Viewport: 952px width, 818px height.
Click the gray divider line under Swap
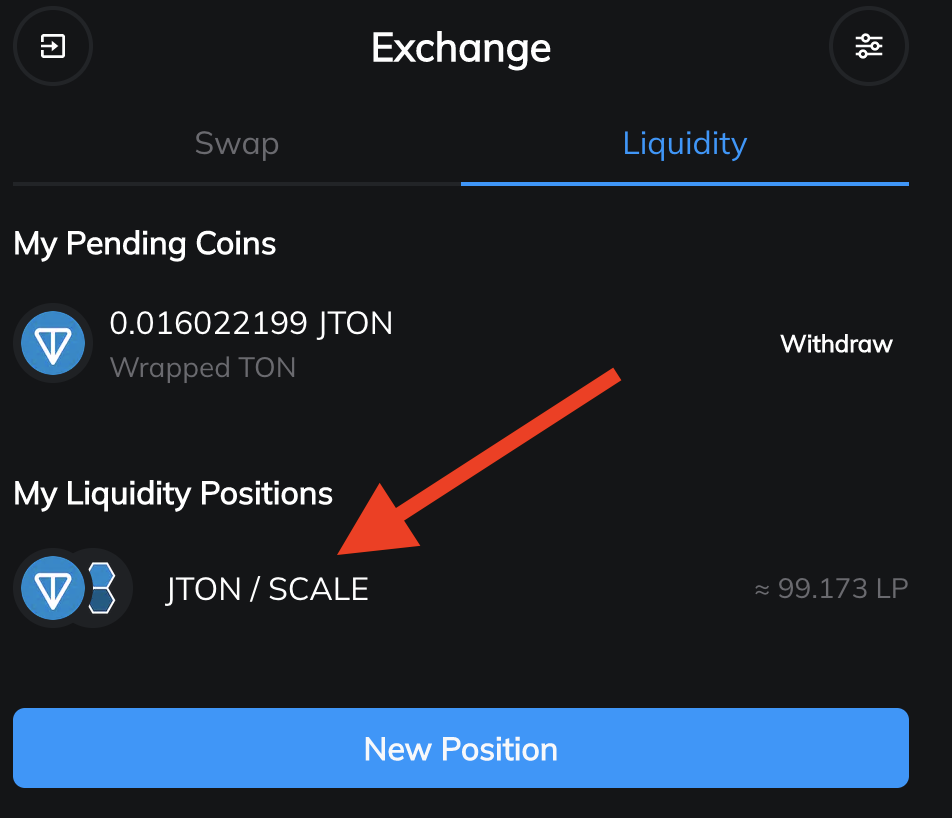[236, 184]
